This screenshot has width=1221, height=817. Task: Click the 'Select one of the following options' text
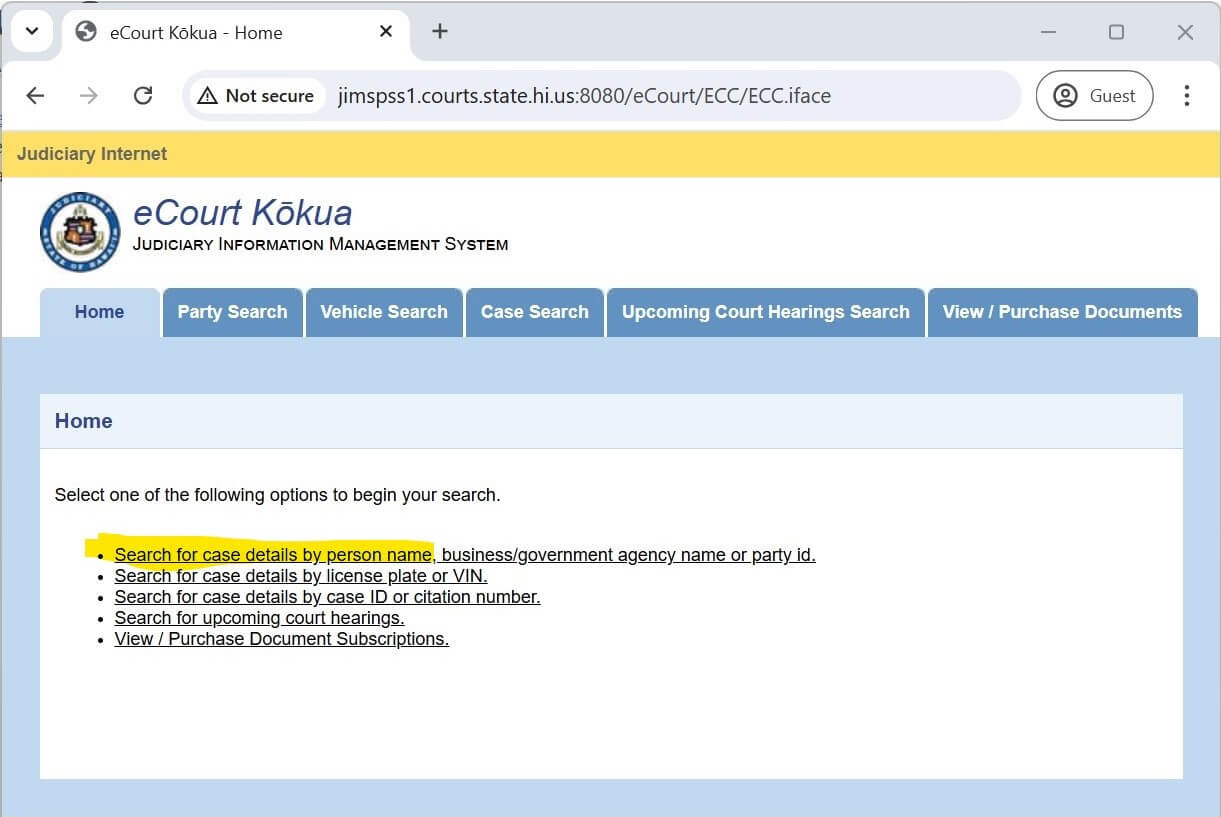(x=277, y=495)
